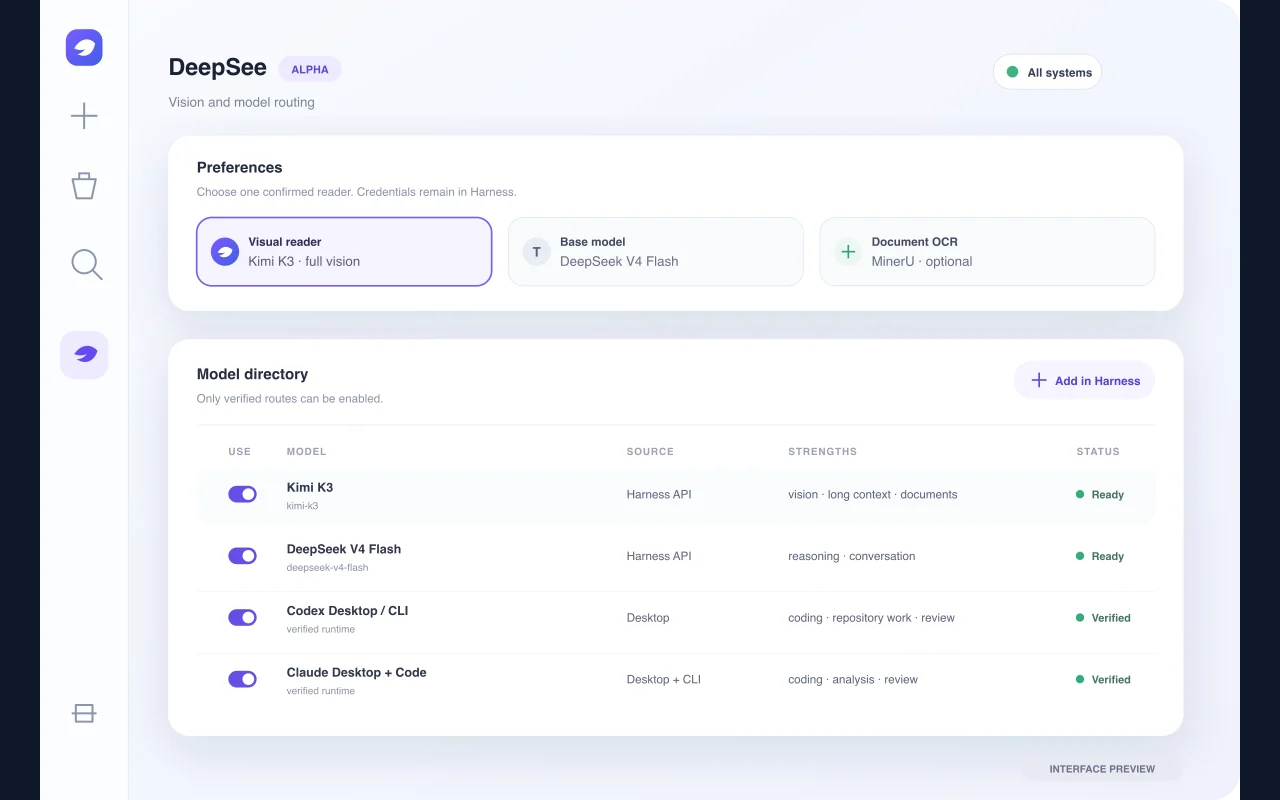The width and height of the screenshot is (1280, 800).
Task: Click the DeepSeek V4 Flash model name
Action: [x=344, y=549]
